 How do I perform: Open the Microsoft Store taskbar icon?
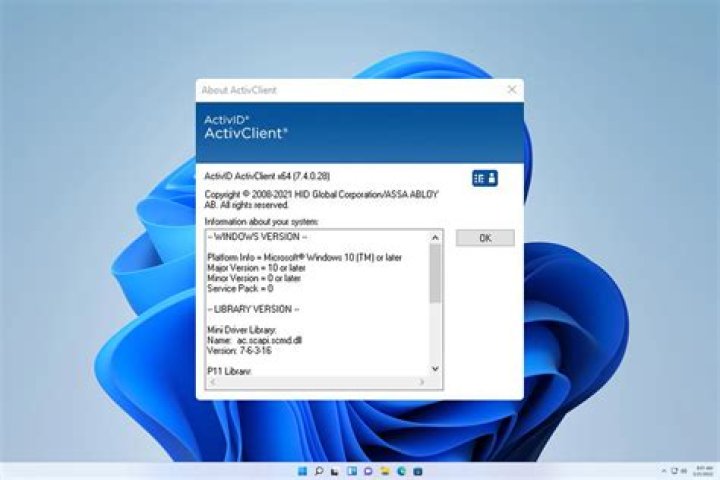point(418,471)
